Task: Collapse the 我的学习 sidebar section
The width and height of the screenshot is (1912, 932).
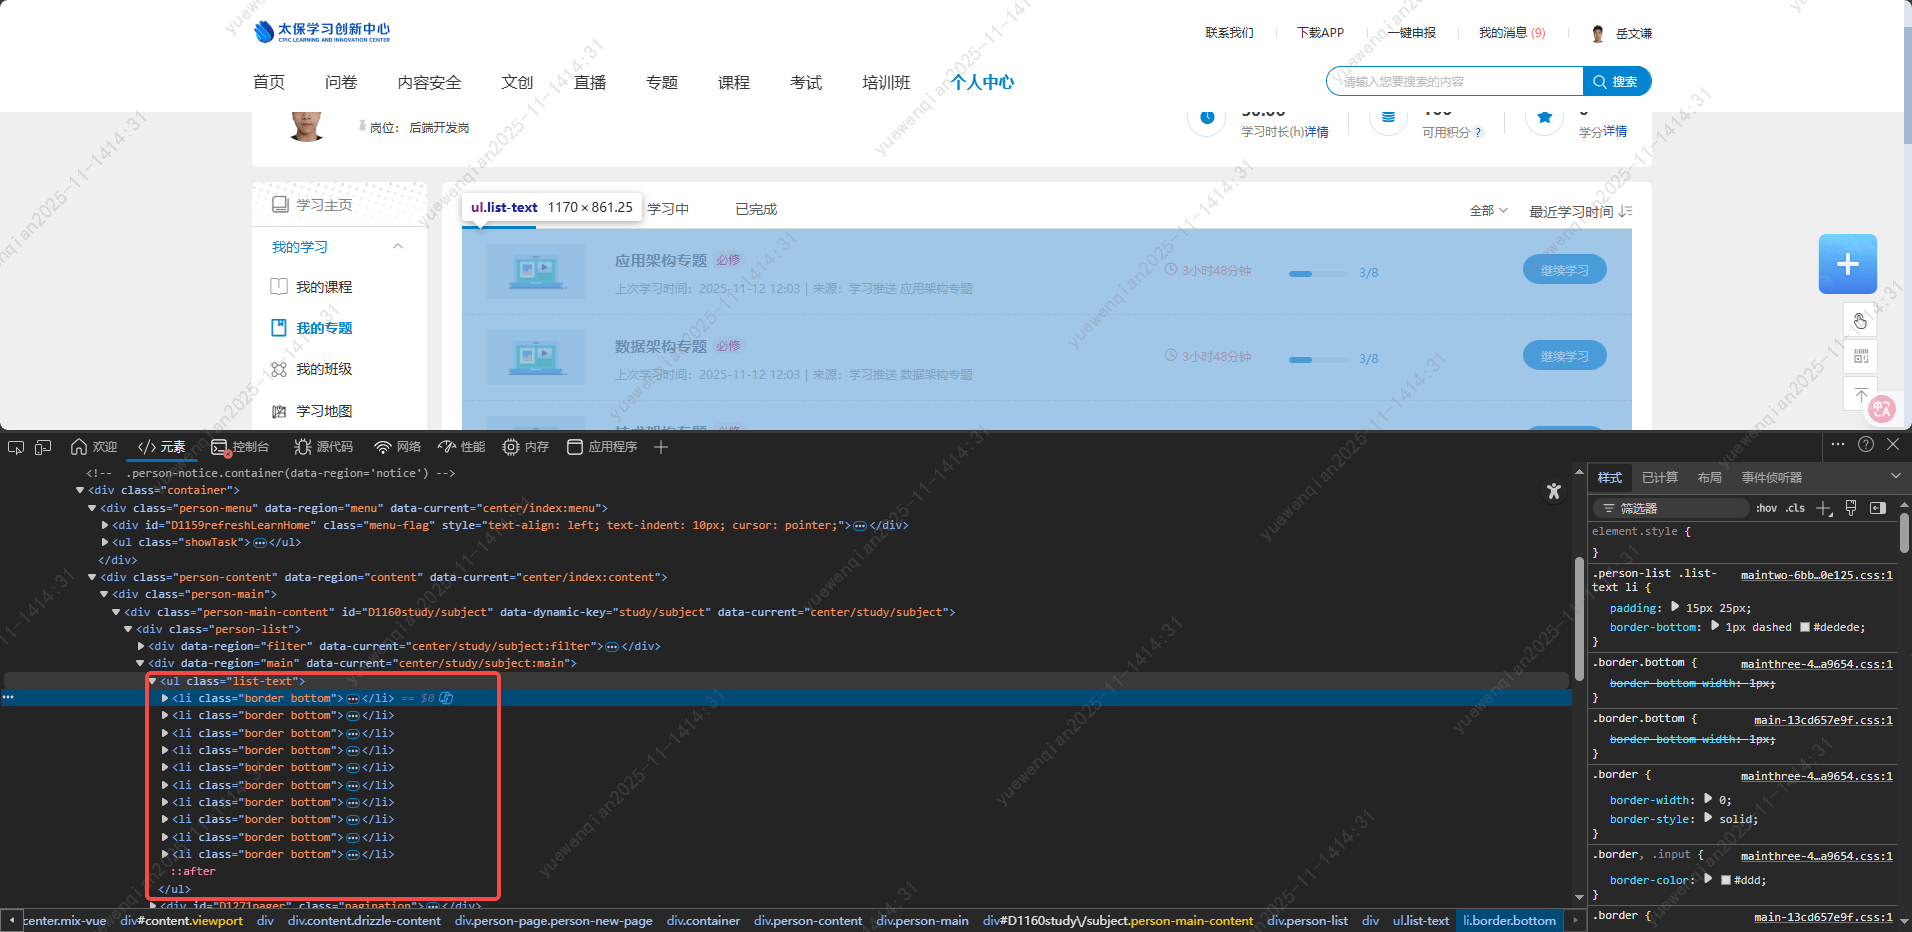Action: pos(397,246)
